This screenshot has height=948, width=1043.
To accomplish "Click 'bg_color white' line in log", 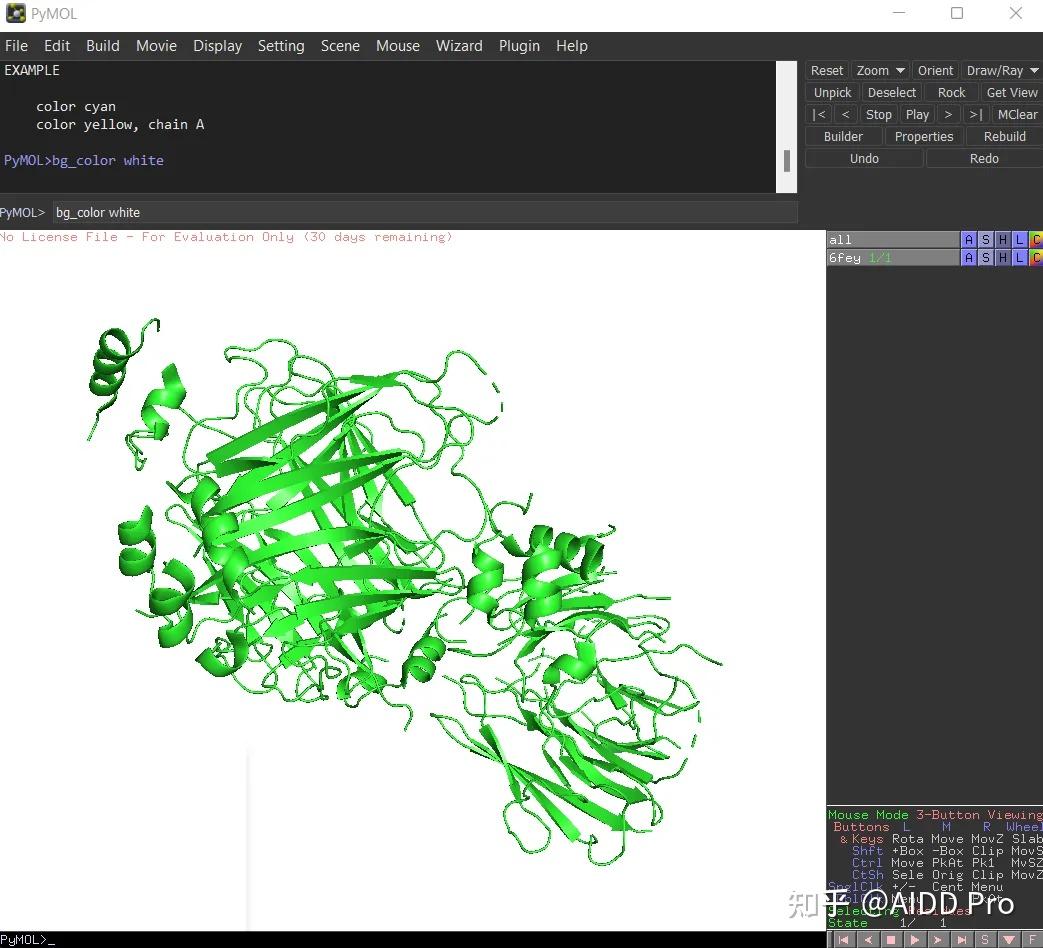I will [x=84, y=160].
